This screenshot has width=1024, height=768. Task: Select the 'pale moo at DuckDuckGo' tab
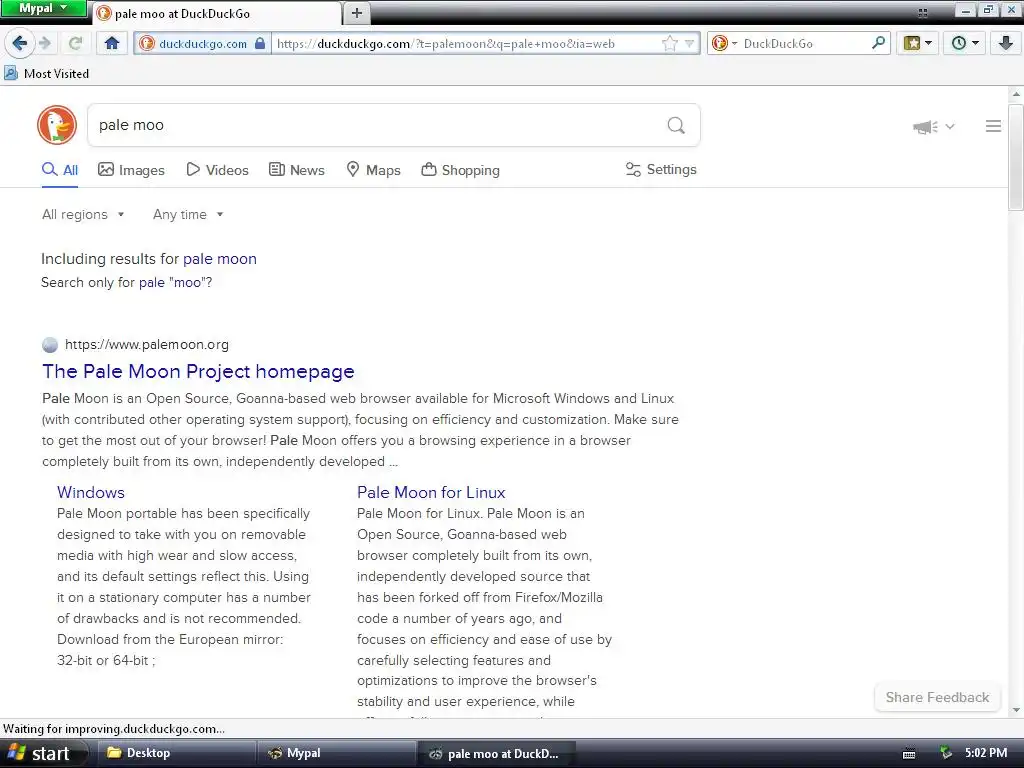[217, 13]
